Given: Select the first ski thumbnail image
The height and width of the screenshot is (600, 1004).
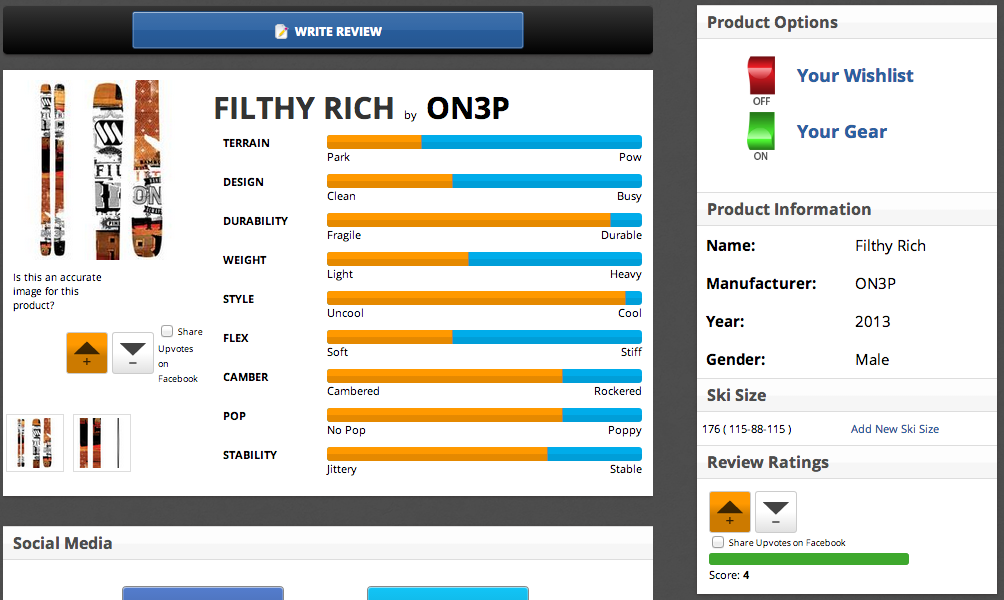Looking at the screenshot, I should pyautogui.click(x=35, y=443).
